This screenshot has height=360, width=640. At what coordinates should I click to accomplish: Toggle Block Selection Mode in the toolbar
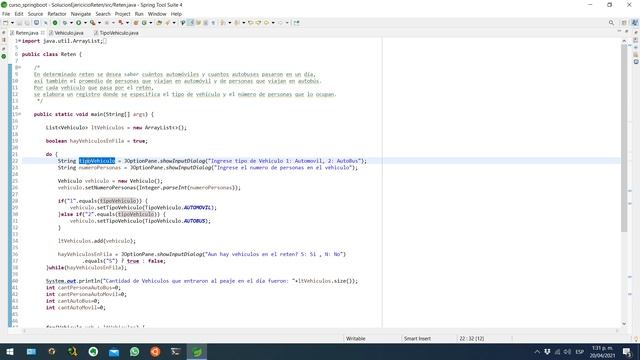click(205, 23)
